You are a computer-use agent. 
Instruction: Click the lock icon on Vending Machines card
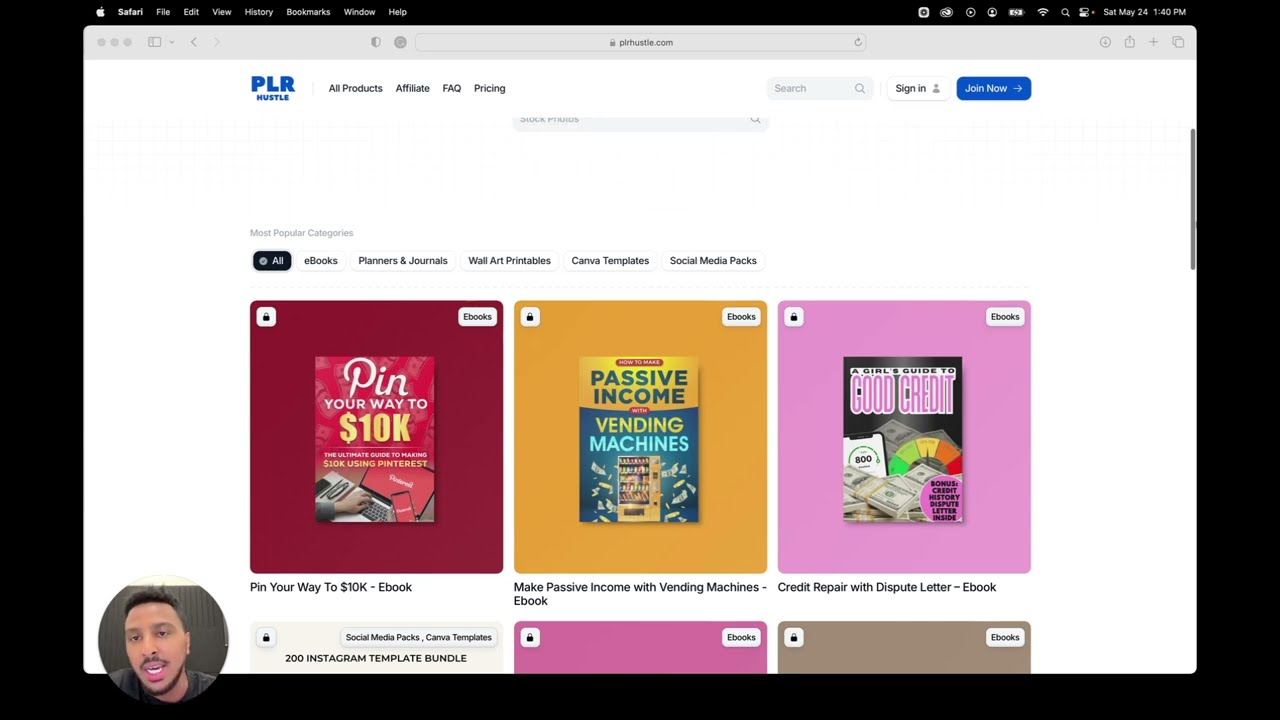coord(530,317)
